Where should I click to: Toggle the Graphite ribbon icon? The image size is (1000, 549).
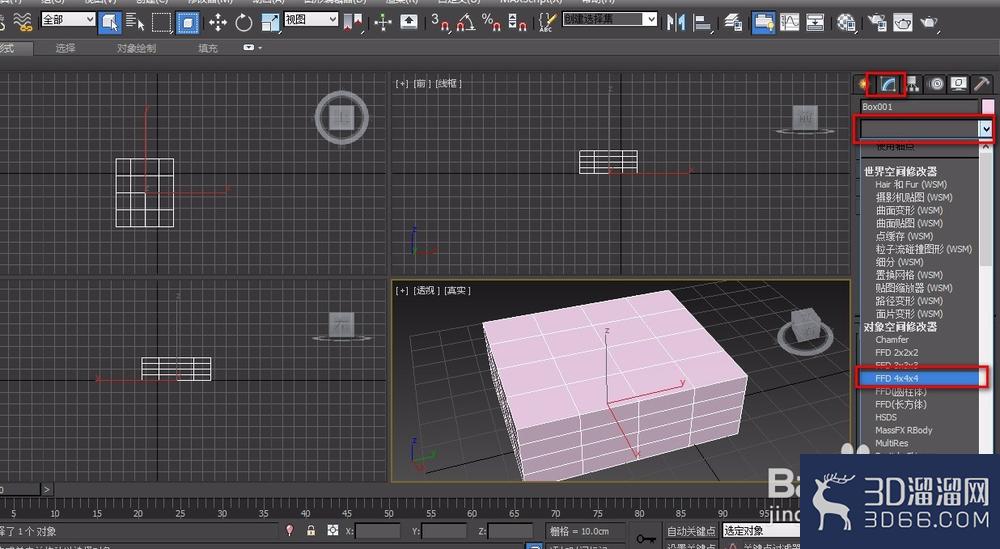coord(763,23)
